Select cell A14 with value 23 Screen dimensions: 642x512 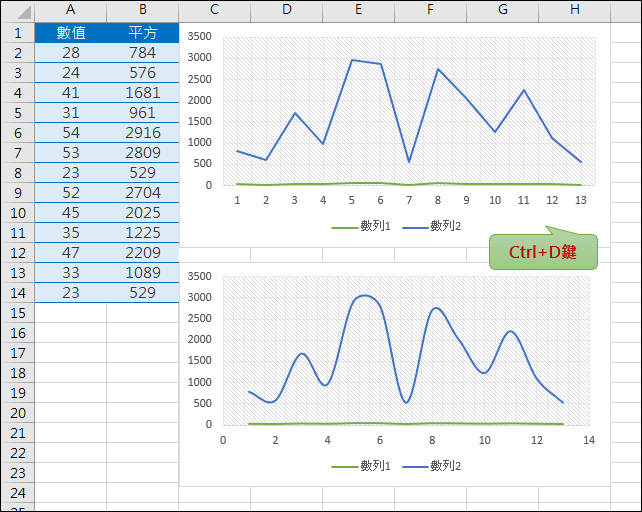click(70, 293)
